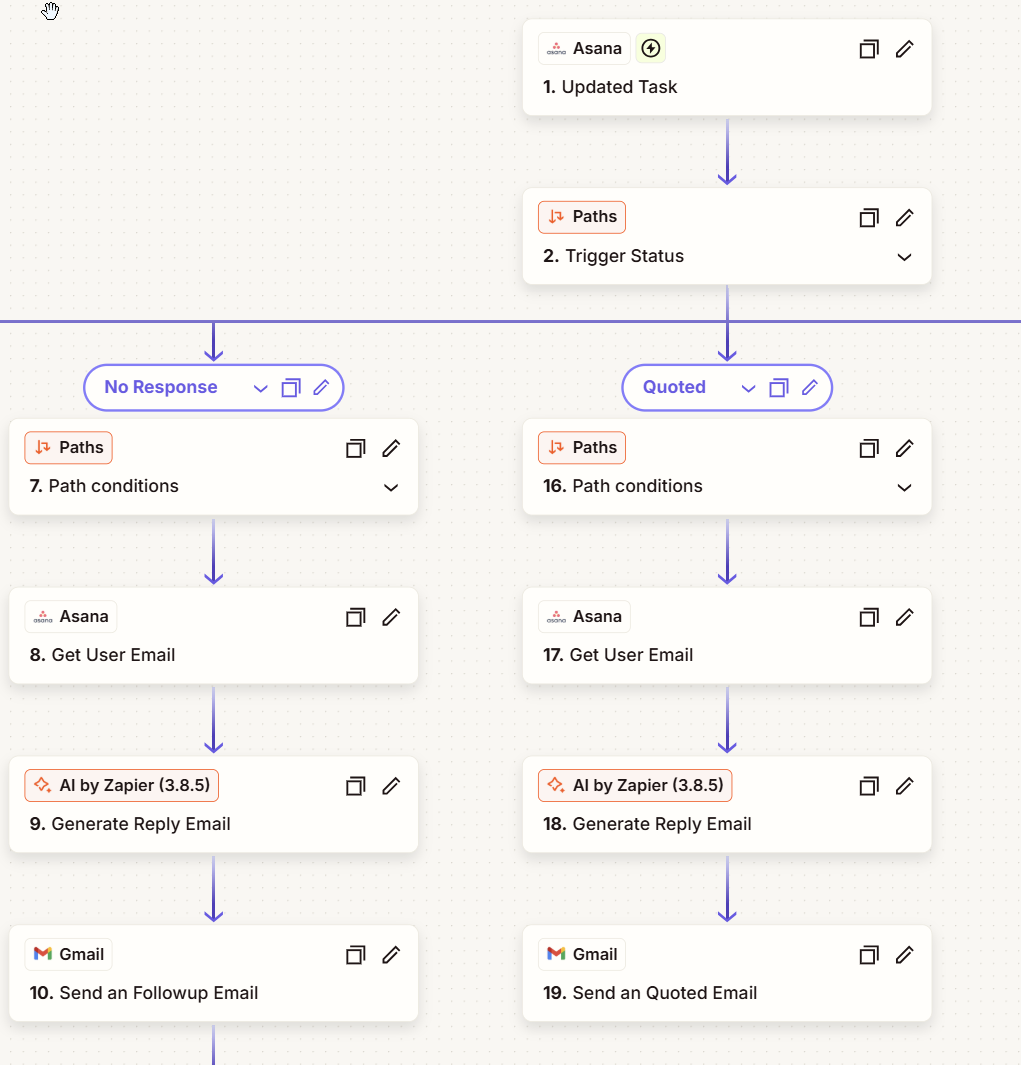The height and width of the screenshot is (1065, 1021).
Task: Copy step 18 Generate Reply Email
Action: (x=869, y=787)
